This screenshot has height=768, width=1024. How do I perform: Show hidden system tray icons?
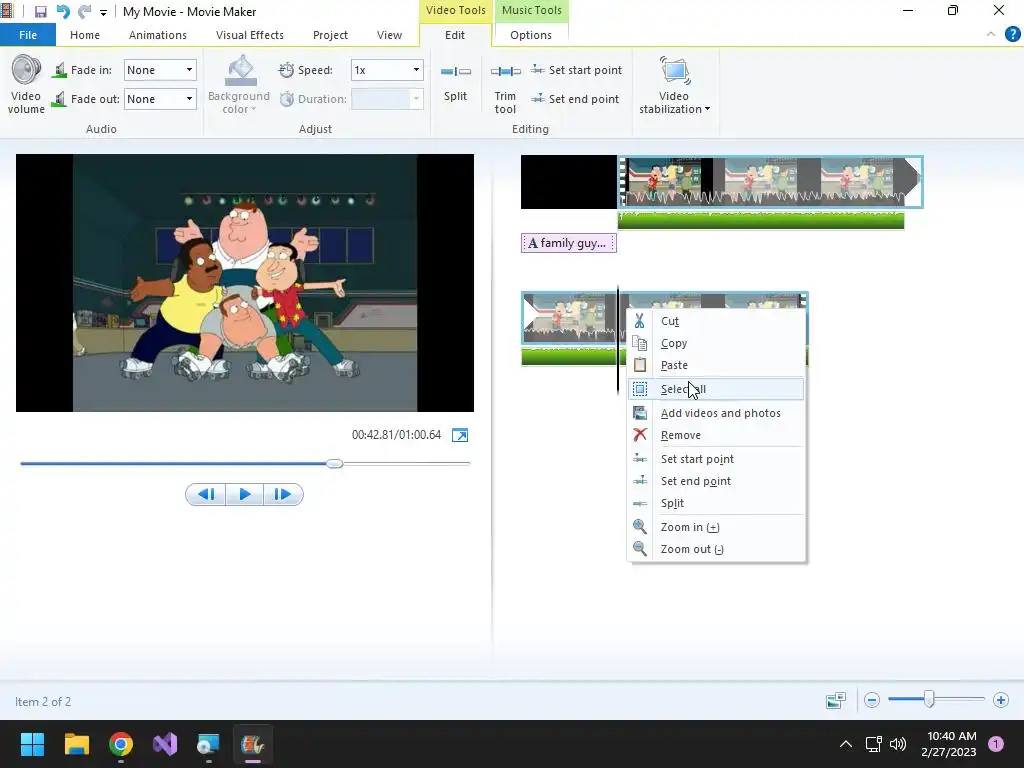[845, 744]
